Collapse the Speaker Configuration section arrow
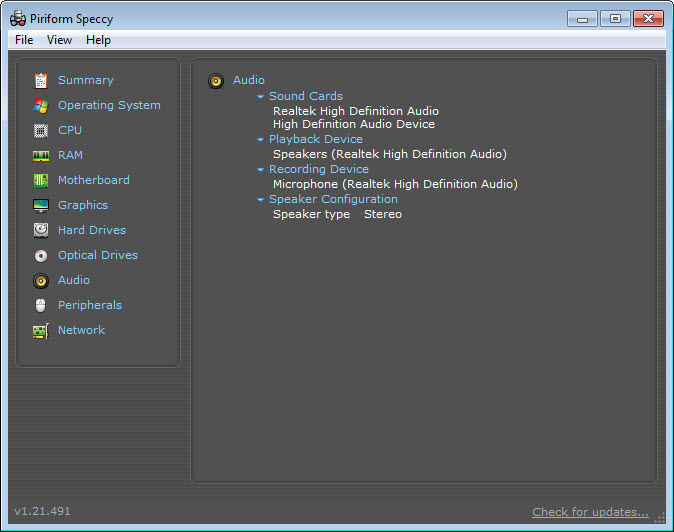The height and width of the screenshot is (532, 674). click(x=260, y=200)
